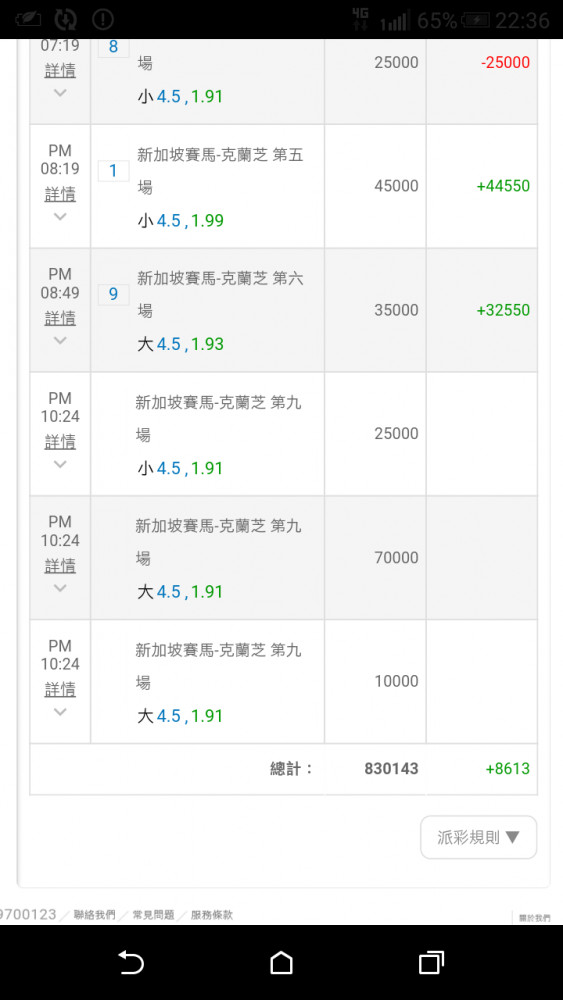This screenshot has height=1000, width=563.
Task: Open the 服務條款 footer link
Action: (x=212, y=915)
